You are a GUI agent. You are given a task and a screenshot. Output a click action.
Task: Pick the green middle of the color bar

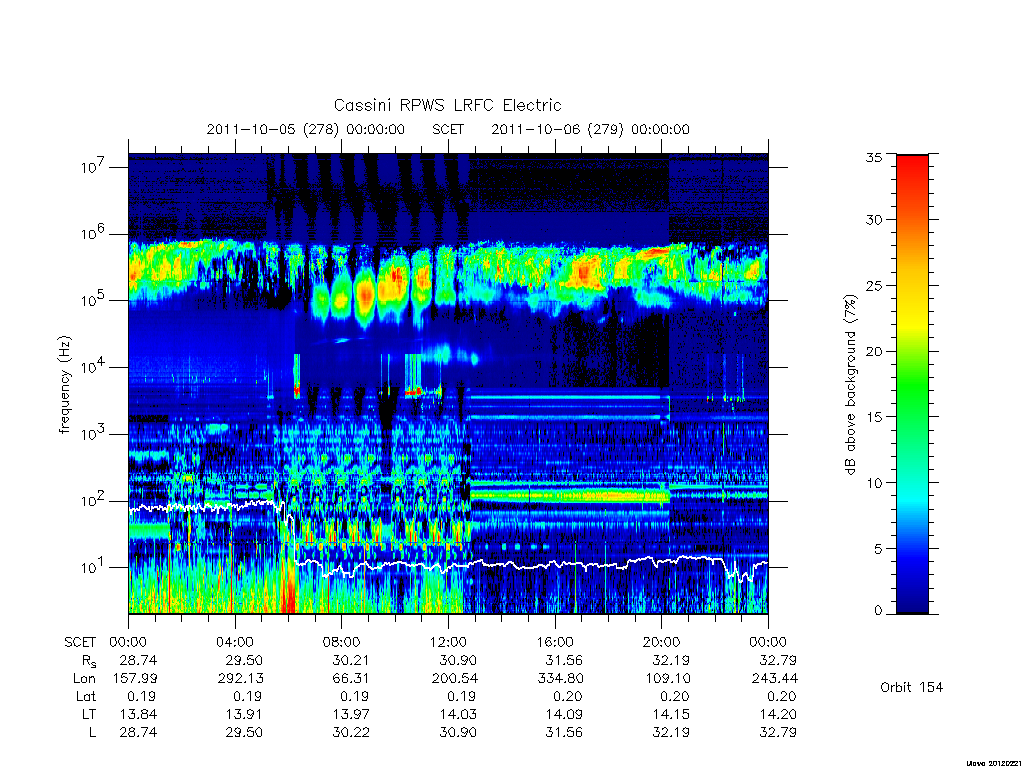[912, 385]
